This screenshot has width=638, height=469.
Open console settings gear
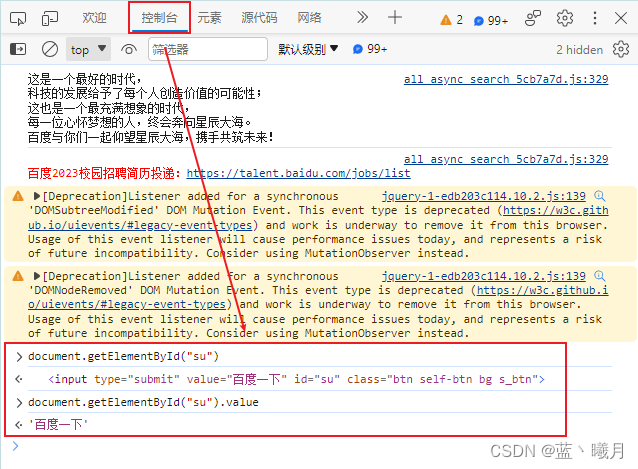[x=621, y=49]
